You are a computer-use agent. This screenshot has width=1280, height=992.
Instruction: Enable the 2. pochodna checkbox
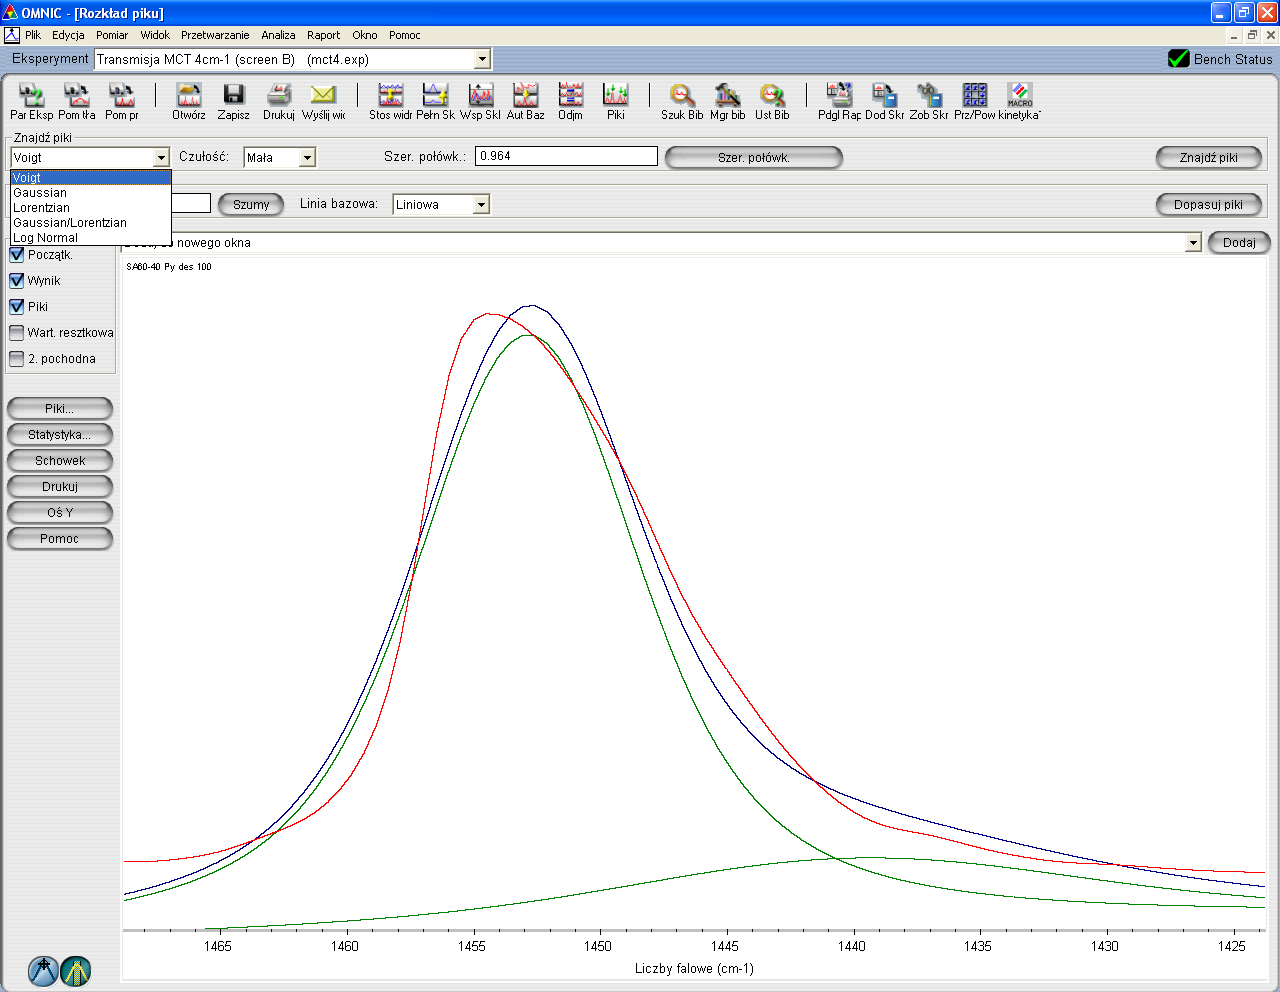pyautogui.click(x=17, y=359)
